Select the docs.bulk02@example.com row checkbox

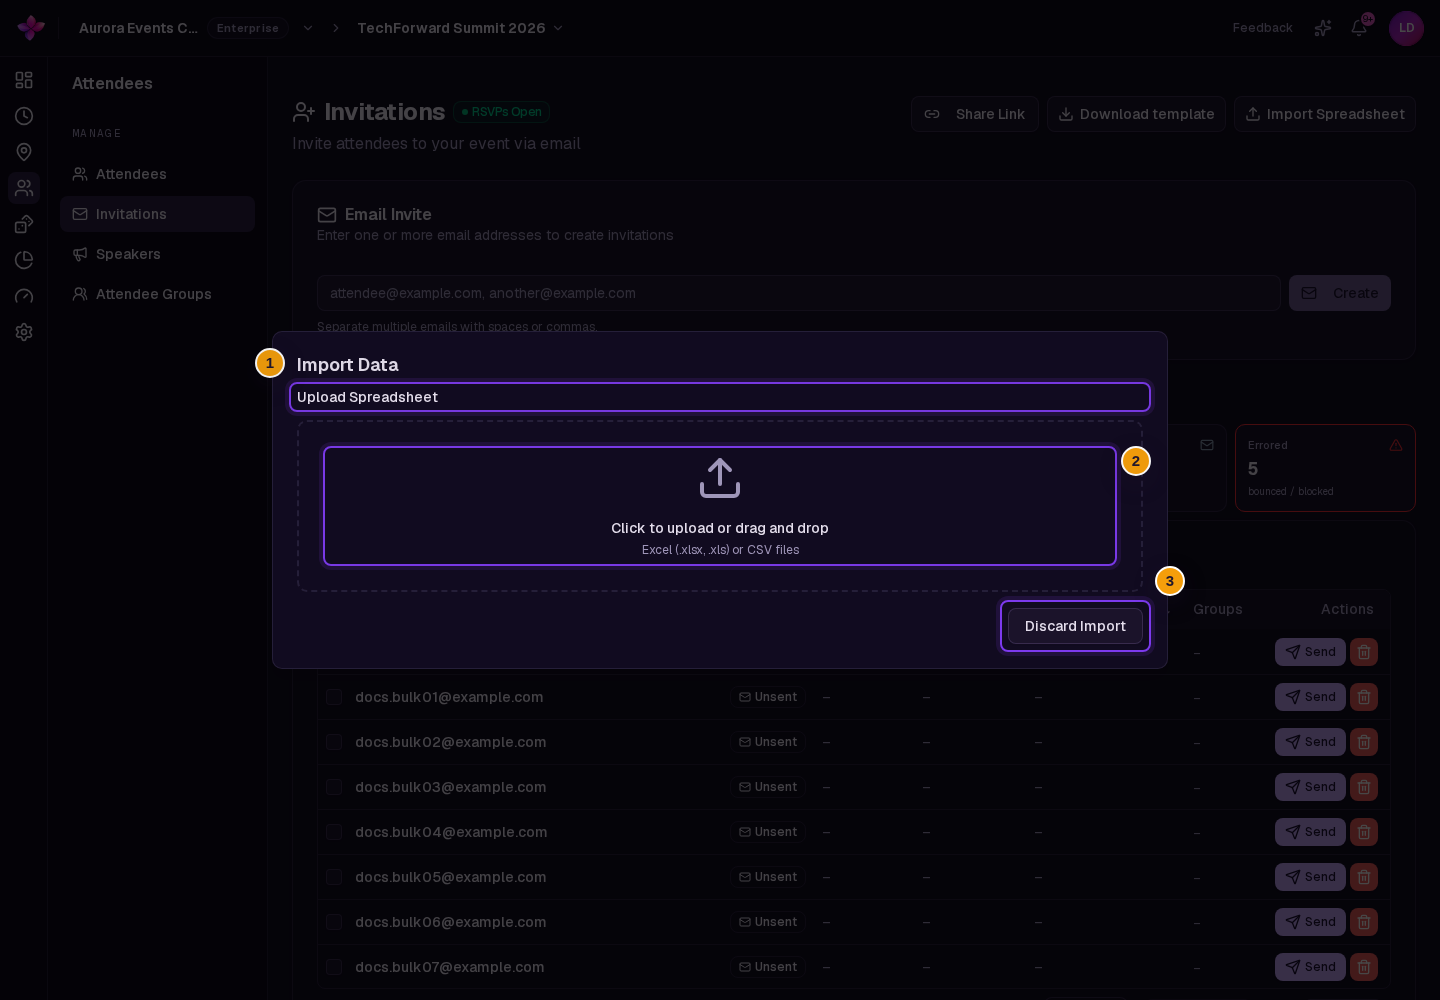pos(334,742)
